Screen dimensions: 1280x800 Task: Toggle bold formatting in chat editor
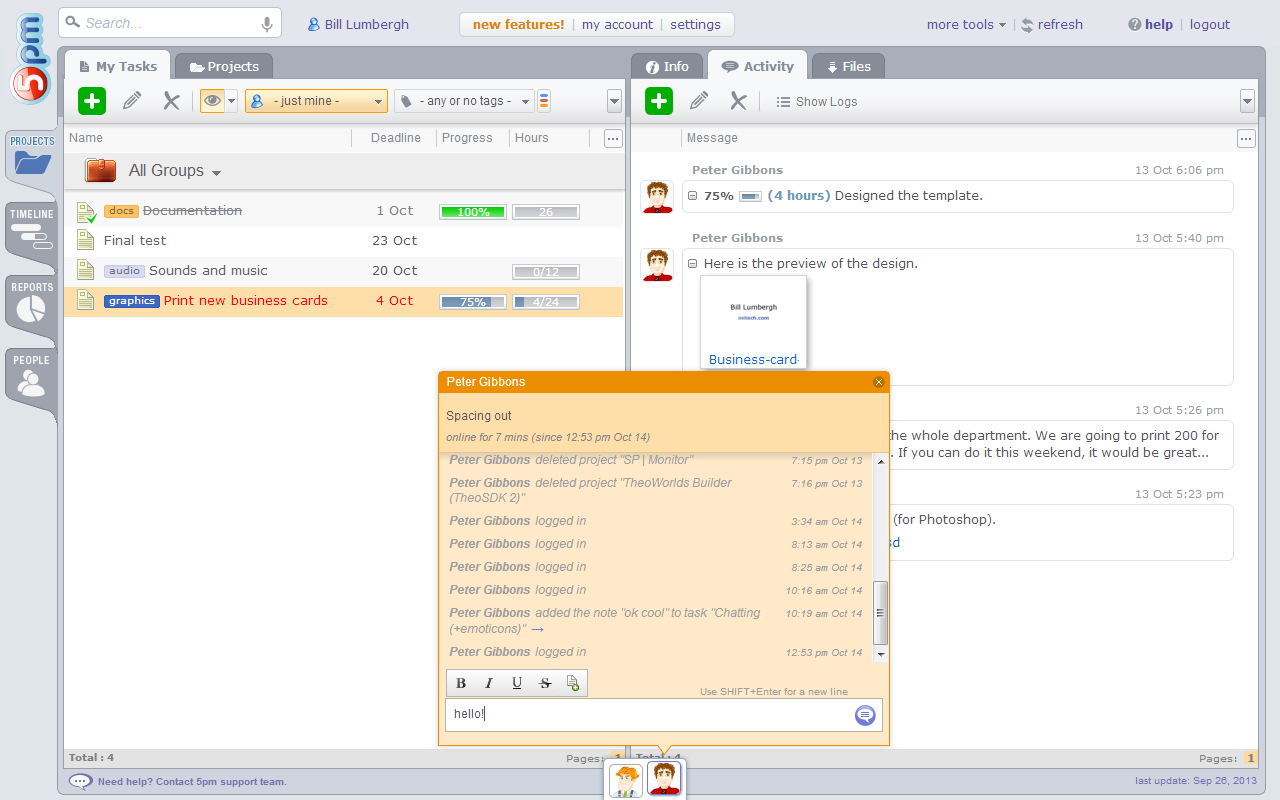[461, 683]
